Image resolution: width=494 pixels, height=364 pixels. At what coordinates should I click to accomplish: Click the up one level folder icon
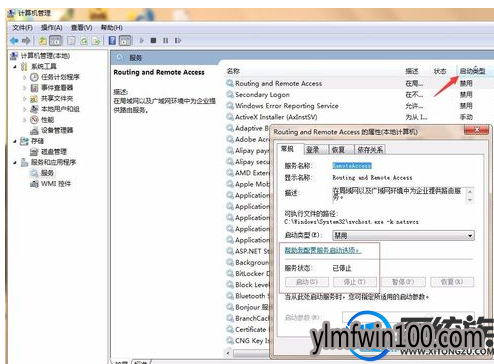(x=42, y=41)
